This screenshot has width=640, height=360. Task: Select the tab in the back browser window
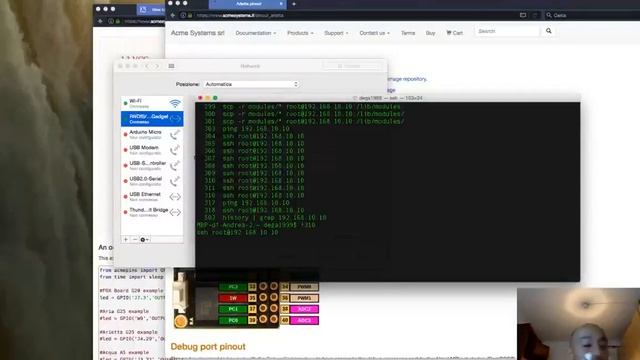point(150,9)
